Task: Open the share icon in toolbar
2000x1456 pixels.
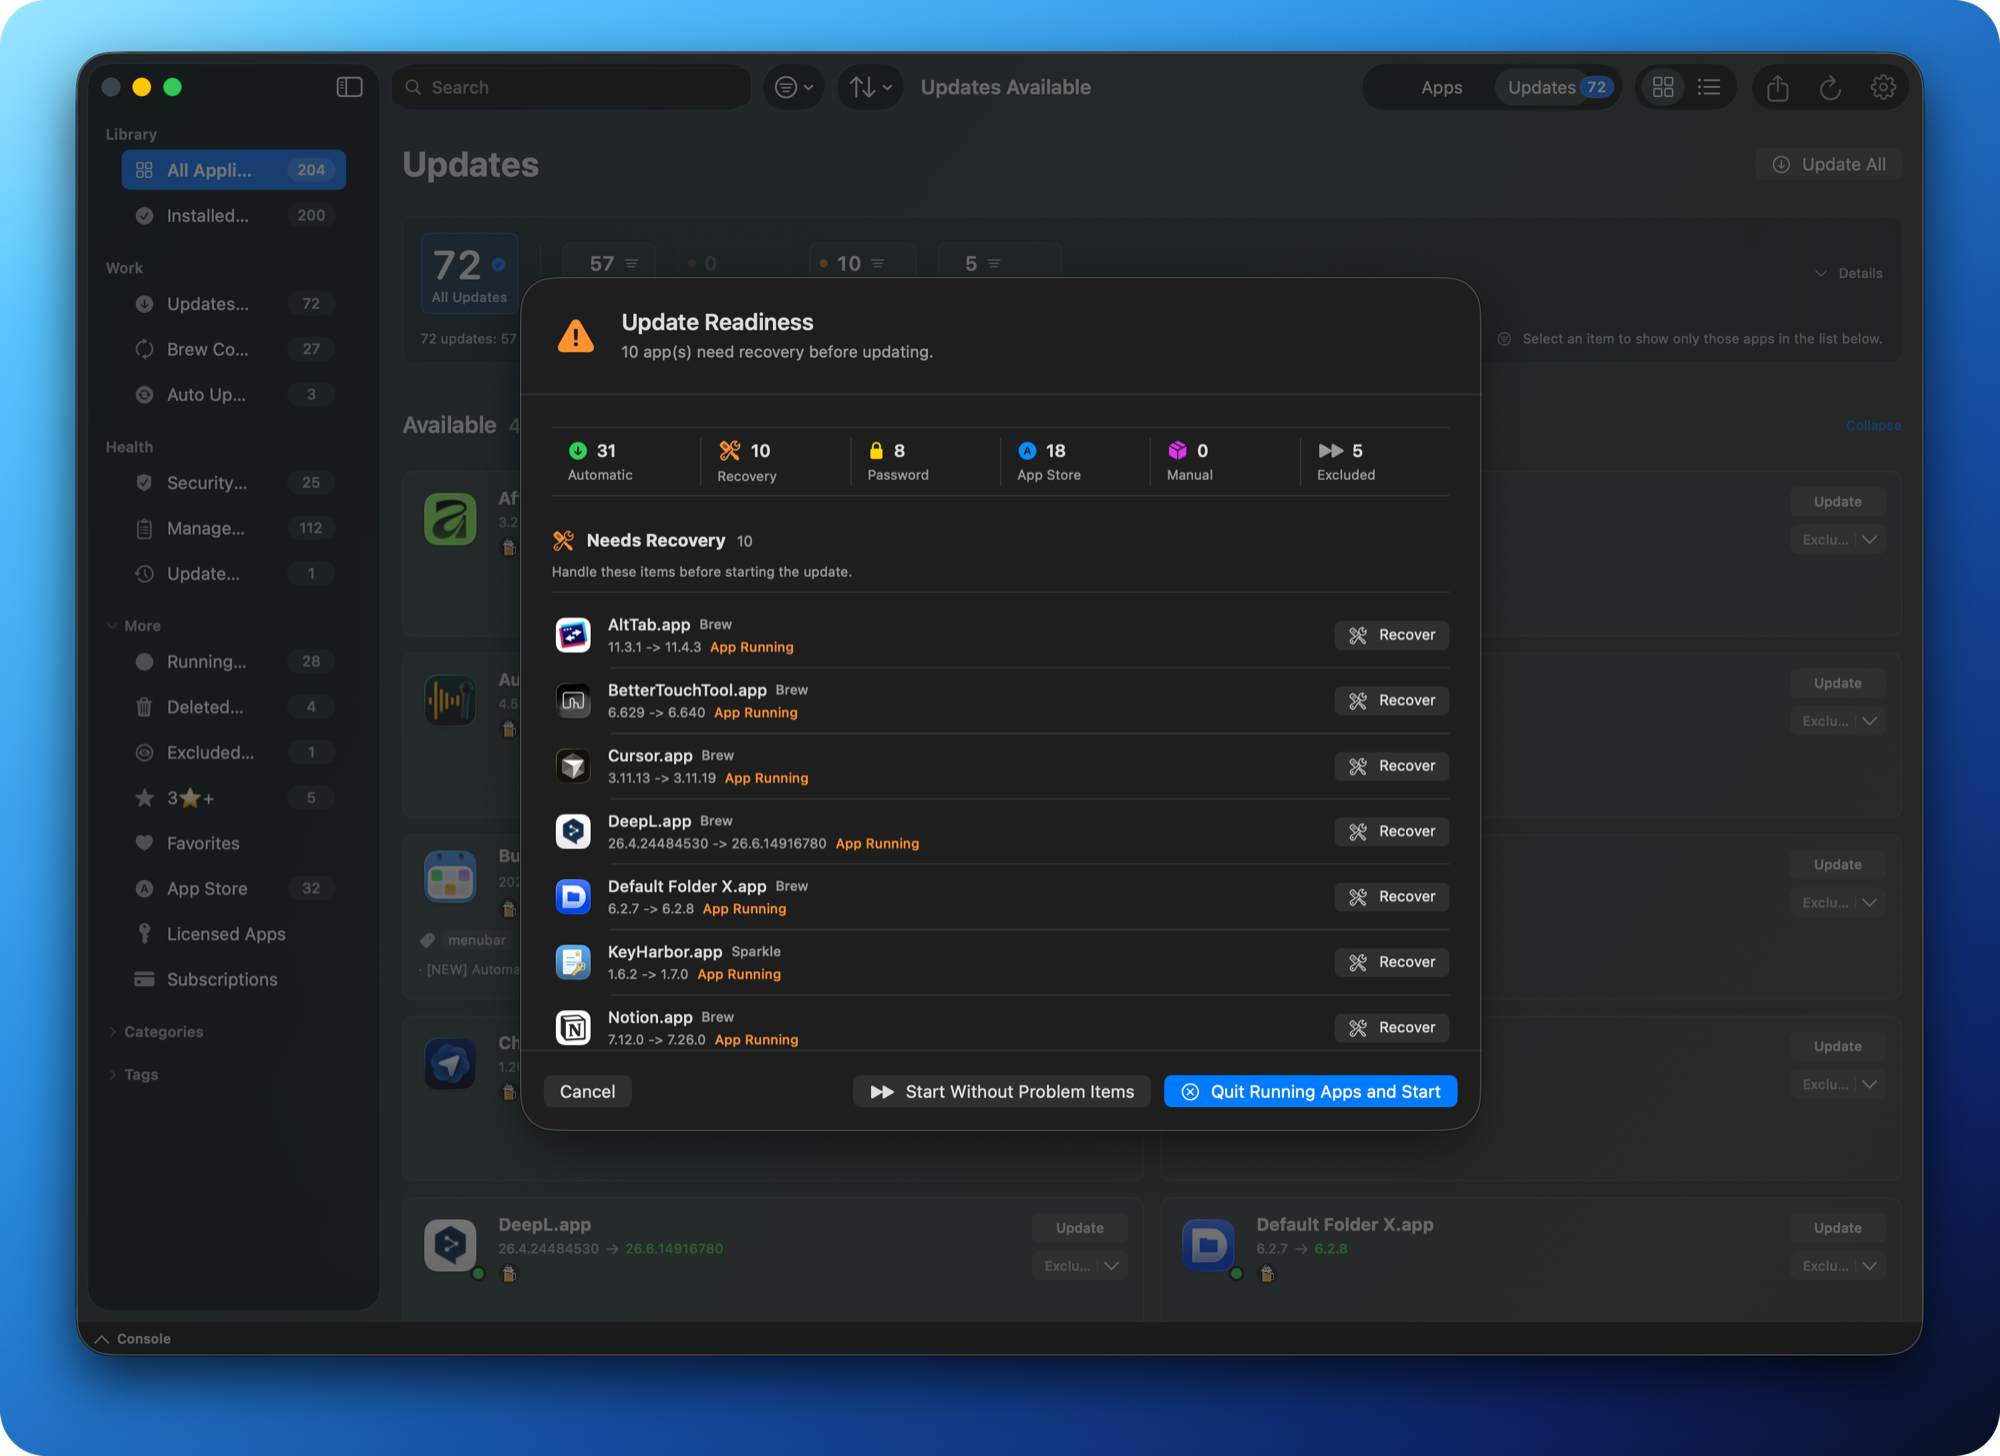Action: (x=1777, y=88)
